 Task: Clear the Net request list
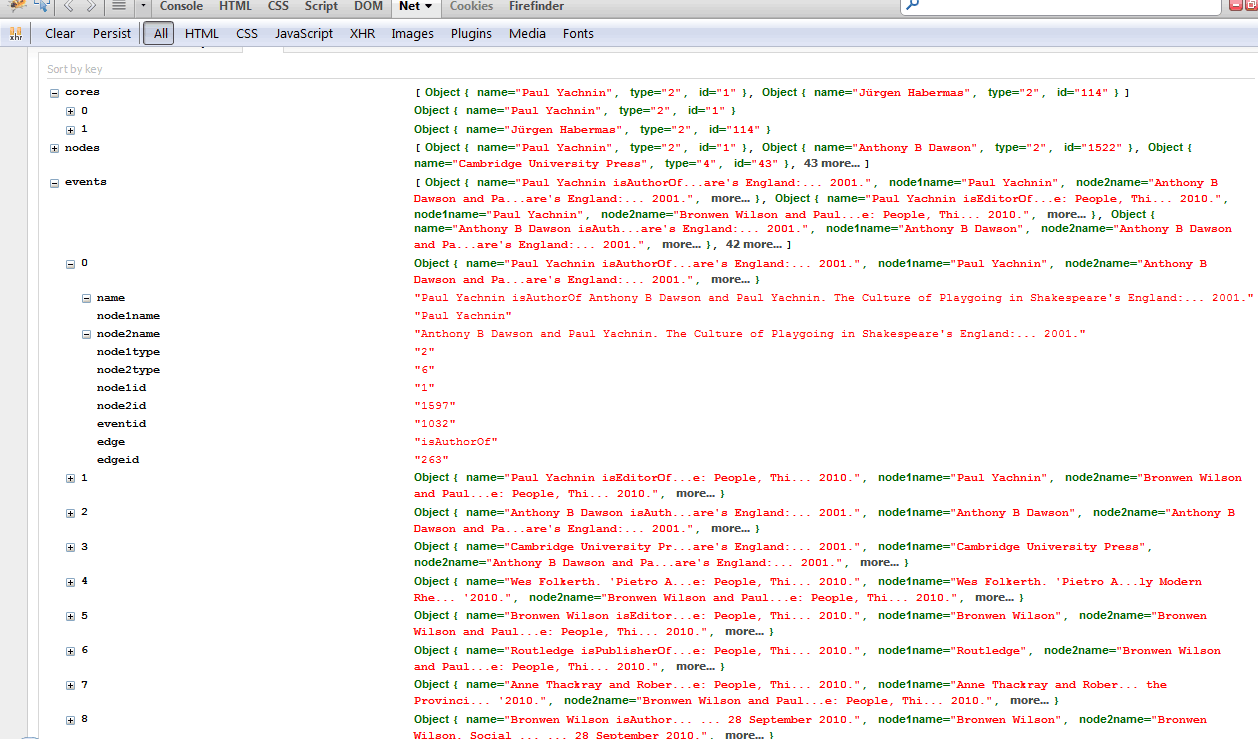tap(60, 33)
